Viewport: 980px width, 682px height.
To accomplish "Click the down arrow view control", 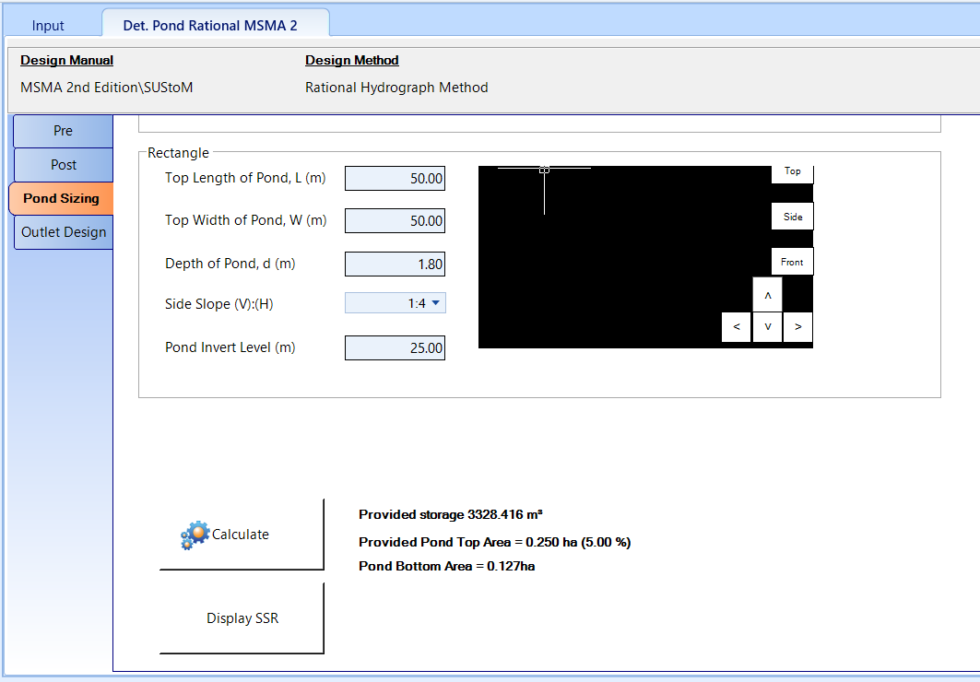I will tap(767, 327).
